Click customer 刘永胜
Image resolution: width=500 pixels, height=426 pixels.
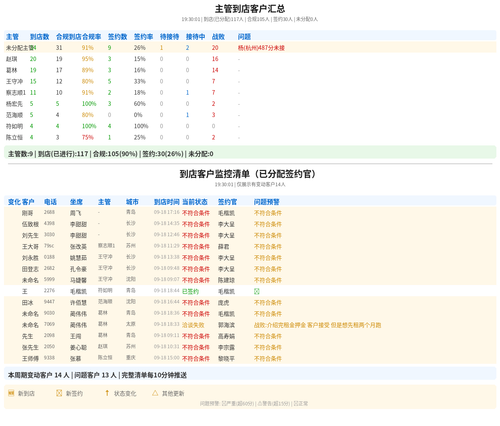point(30,258)
